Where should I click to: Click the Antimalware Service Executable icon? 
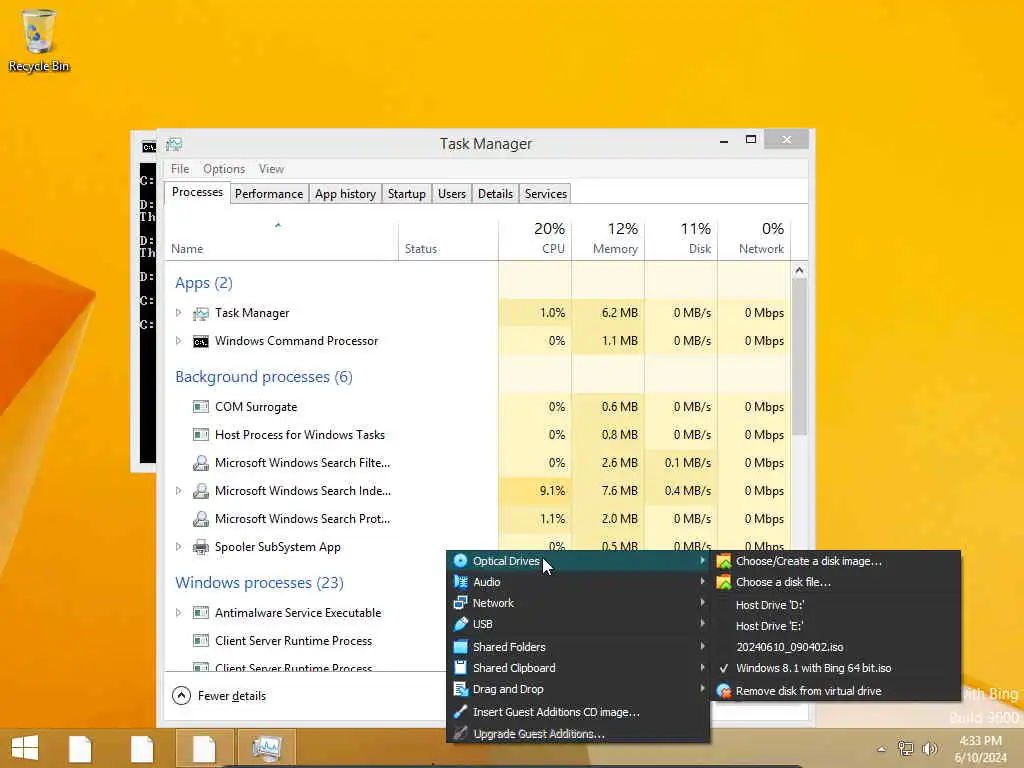(x=200, y=613)
